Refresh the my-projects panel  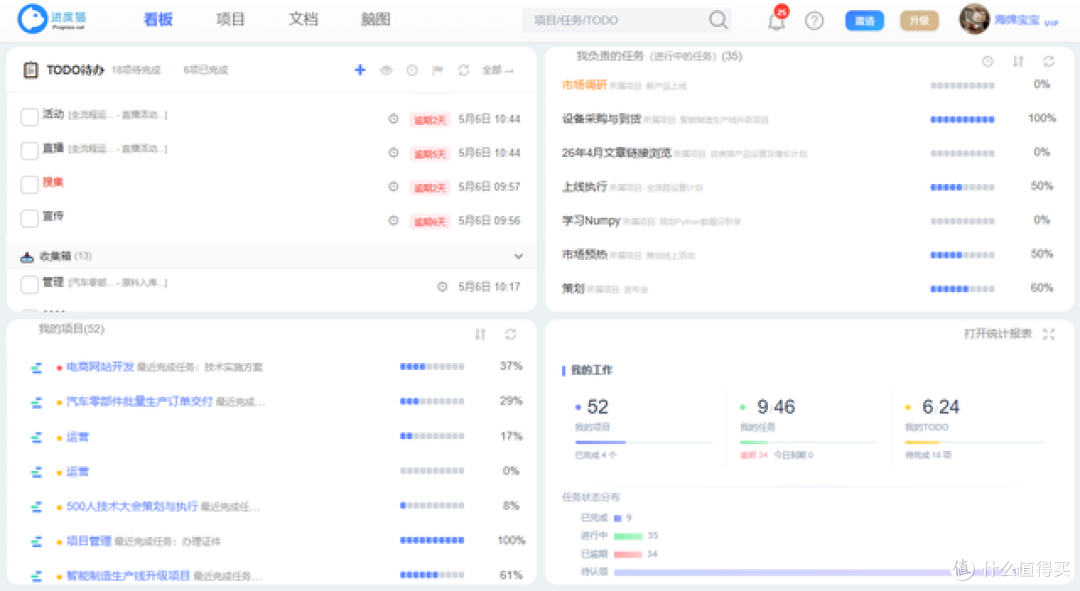tap(510, 334)
